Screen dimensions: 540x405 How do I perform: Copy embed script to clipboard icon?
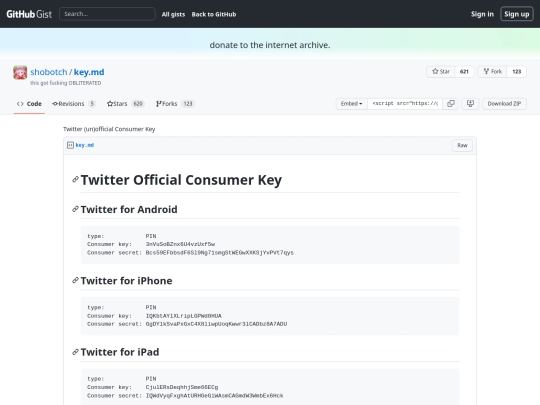pos(450,104)
